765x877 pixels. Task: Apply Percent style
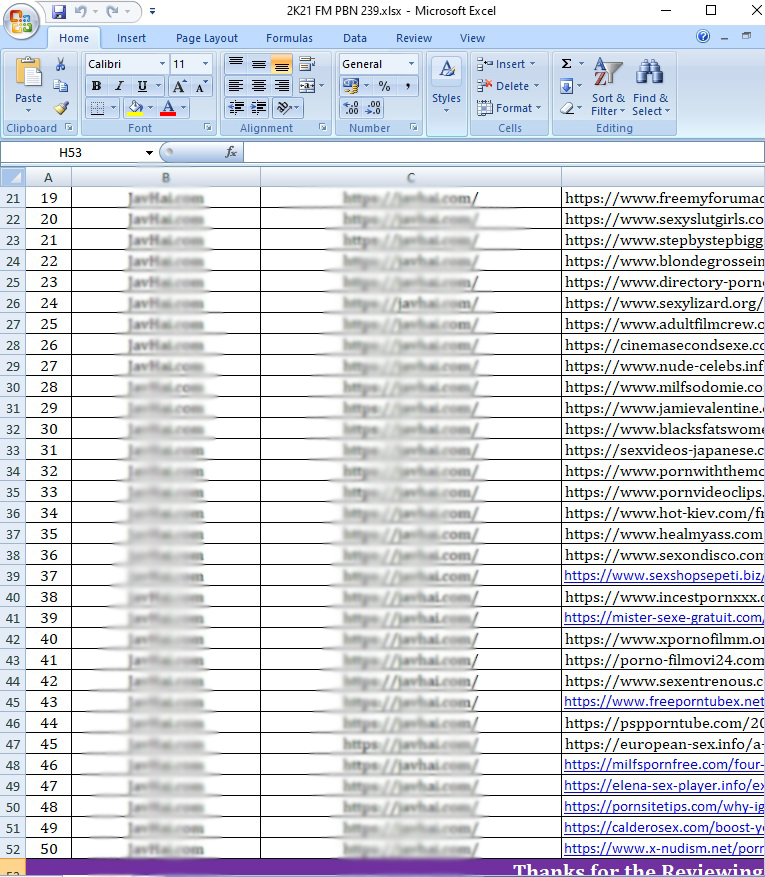tap(384, 86)
